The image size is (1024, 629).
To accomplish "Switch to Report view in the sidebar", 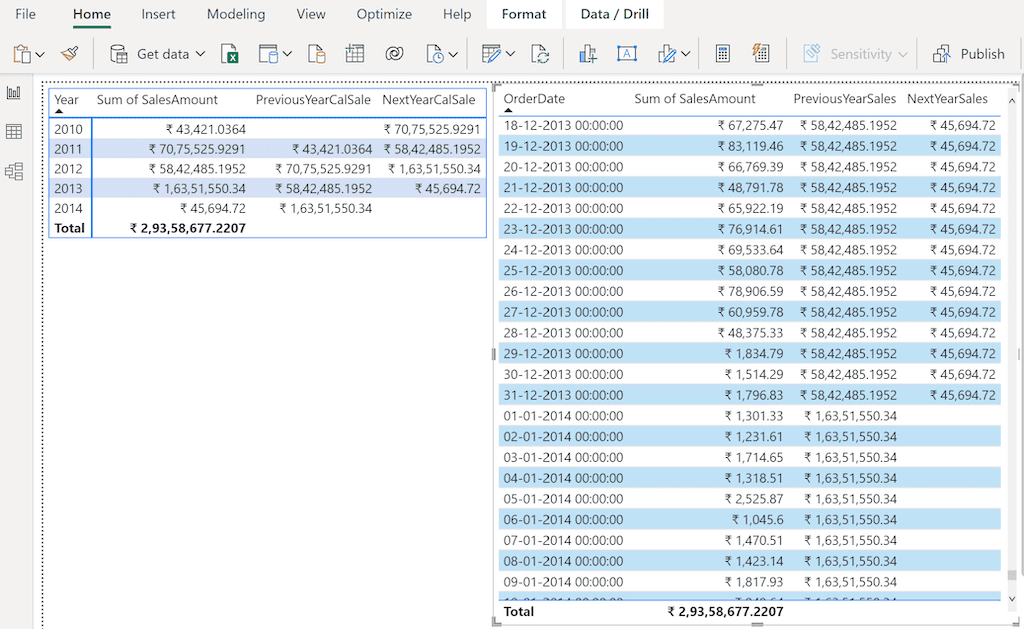I will (x=14, y=93).
